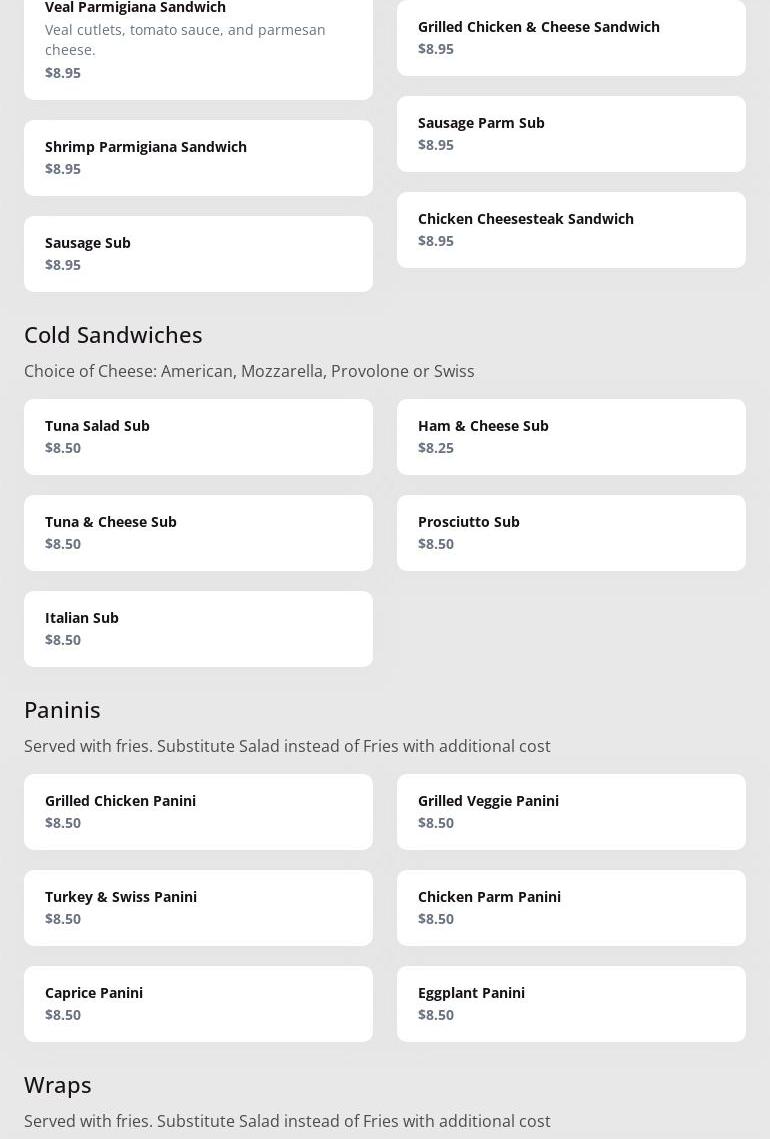This screenshot has width=770, height=1139.
Task: Open the Caprice Panini item
Action: click(x=198, y=1003)
